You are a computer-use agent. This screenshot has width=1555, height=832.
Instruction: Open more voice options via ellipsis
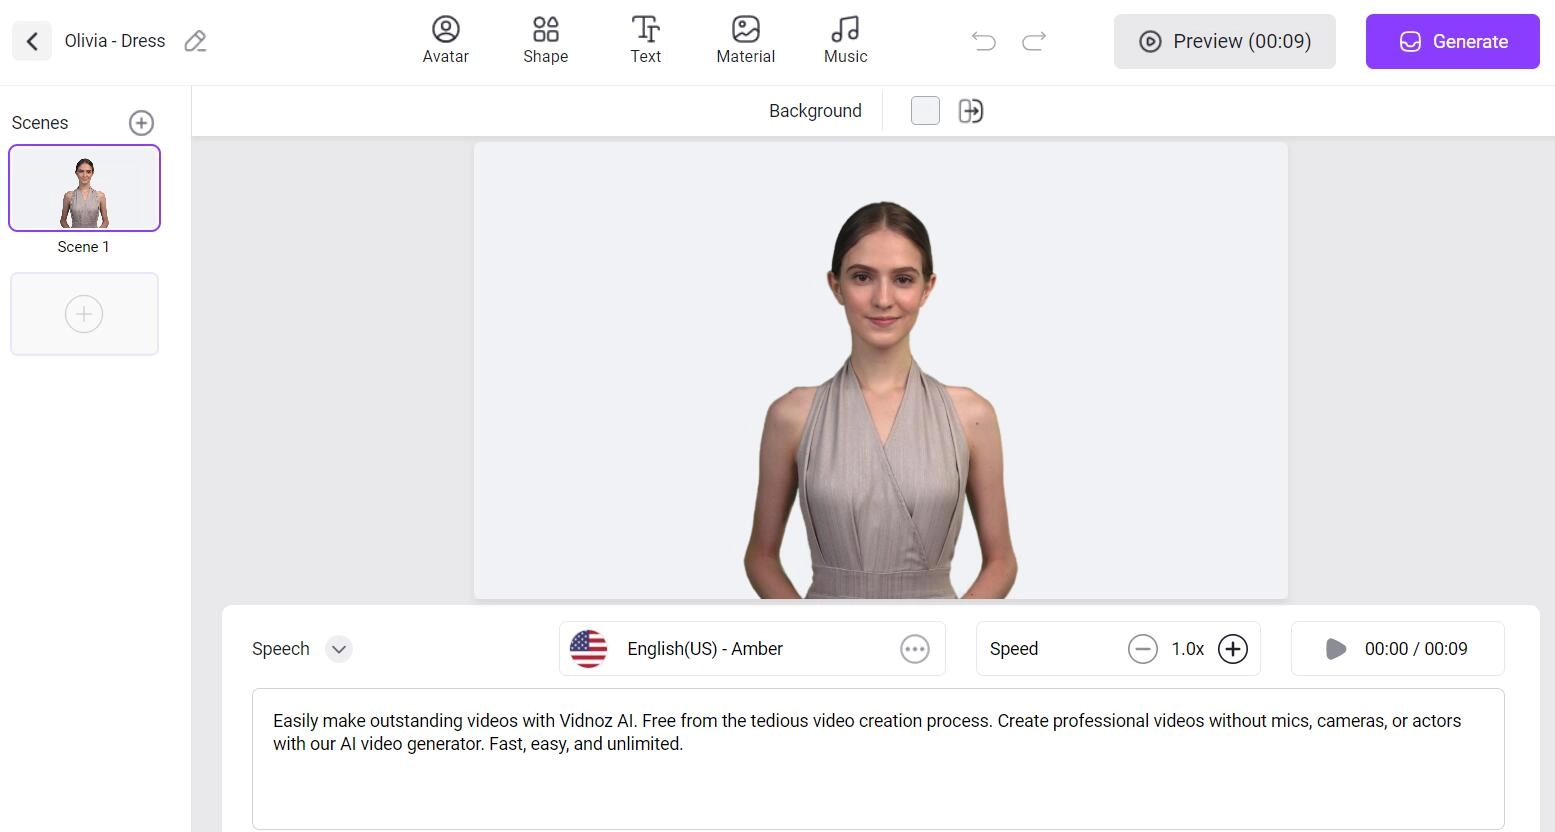click(914, 649)
